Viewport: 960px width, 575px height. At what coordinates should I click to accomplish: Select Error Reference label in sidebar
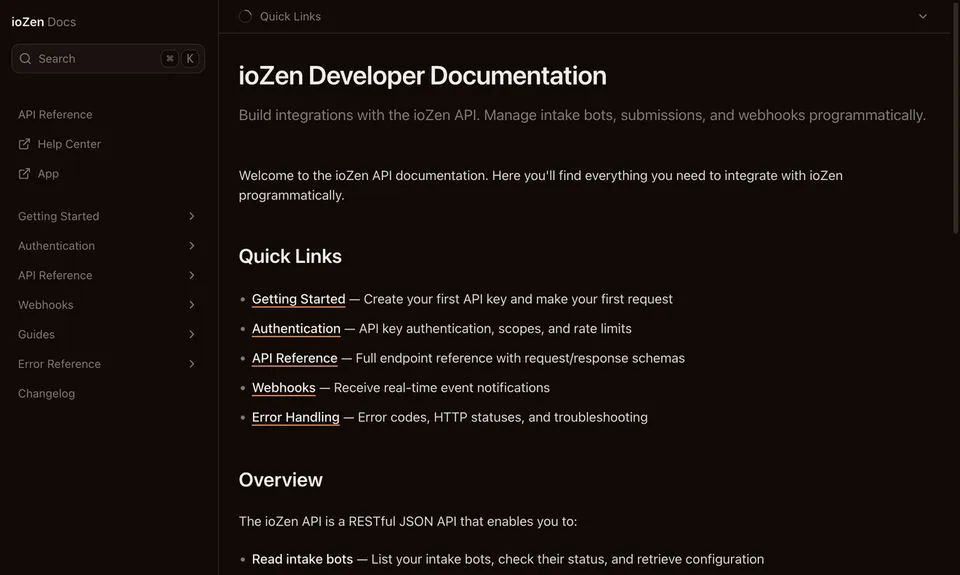coord(59,364)
